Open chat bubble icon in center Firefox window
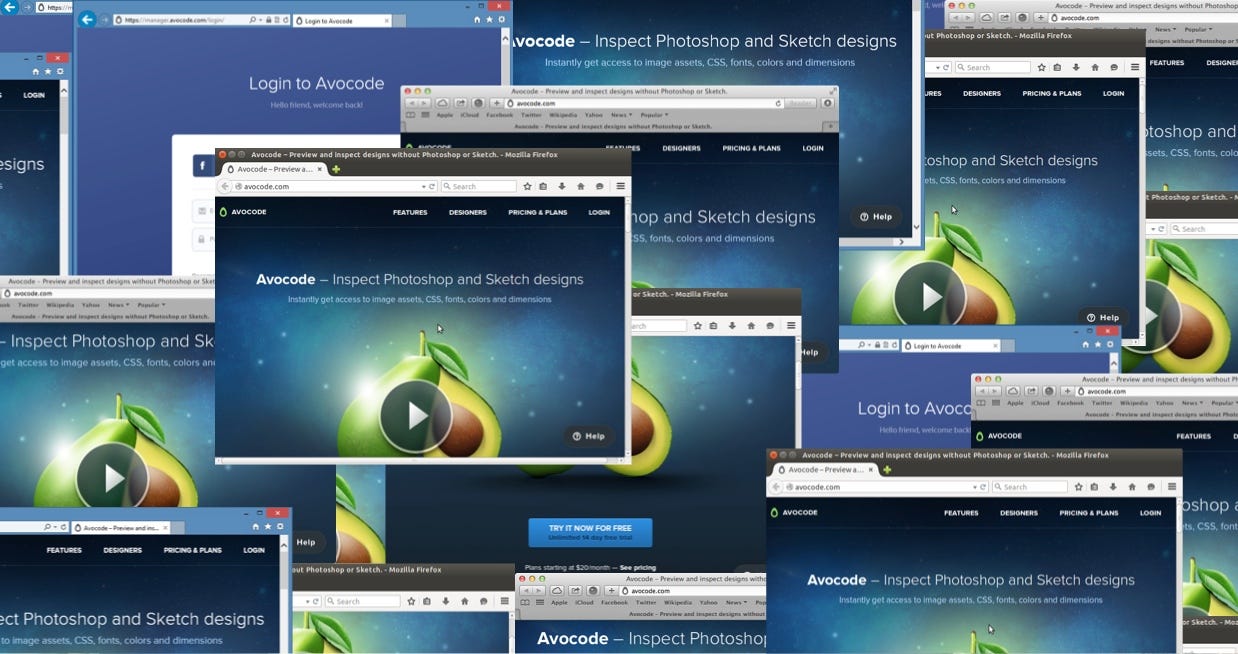Screen dimensions: 1238x654 pyautogui.click(x=600, y=186)
